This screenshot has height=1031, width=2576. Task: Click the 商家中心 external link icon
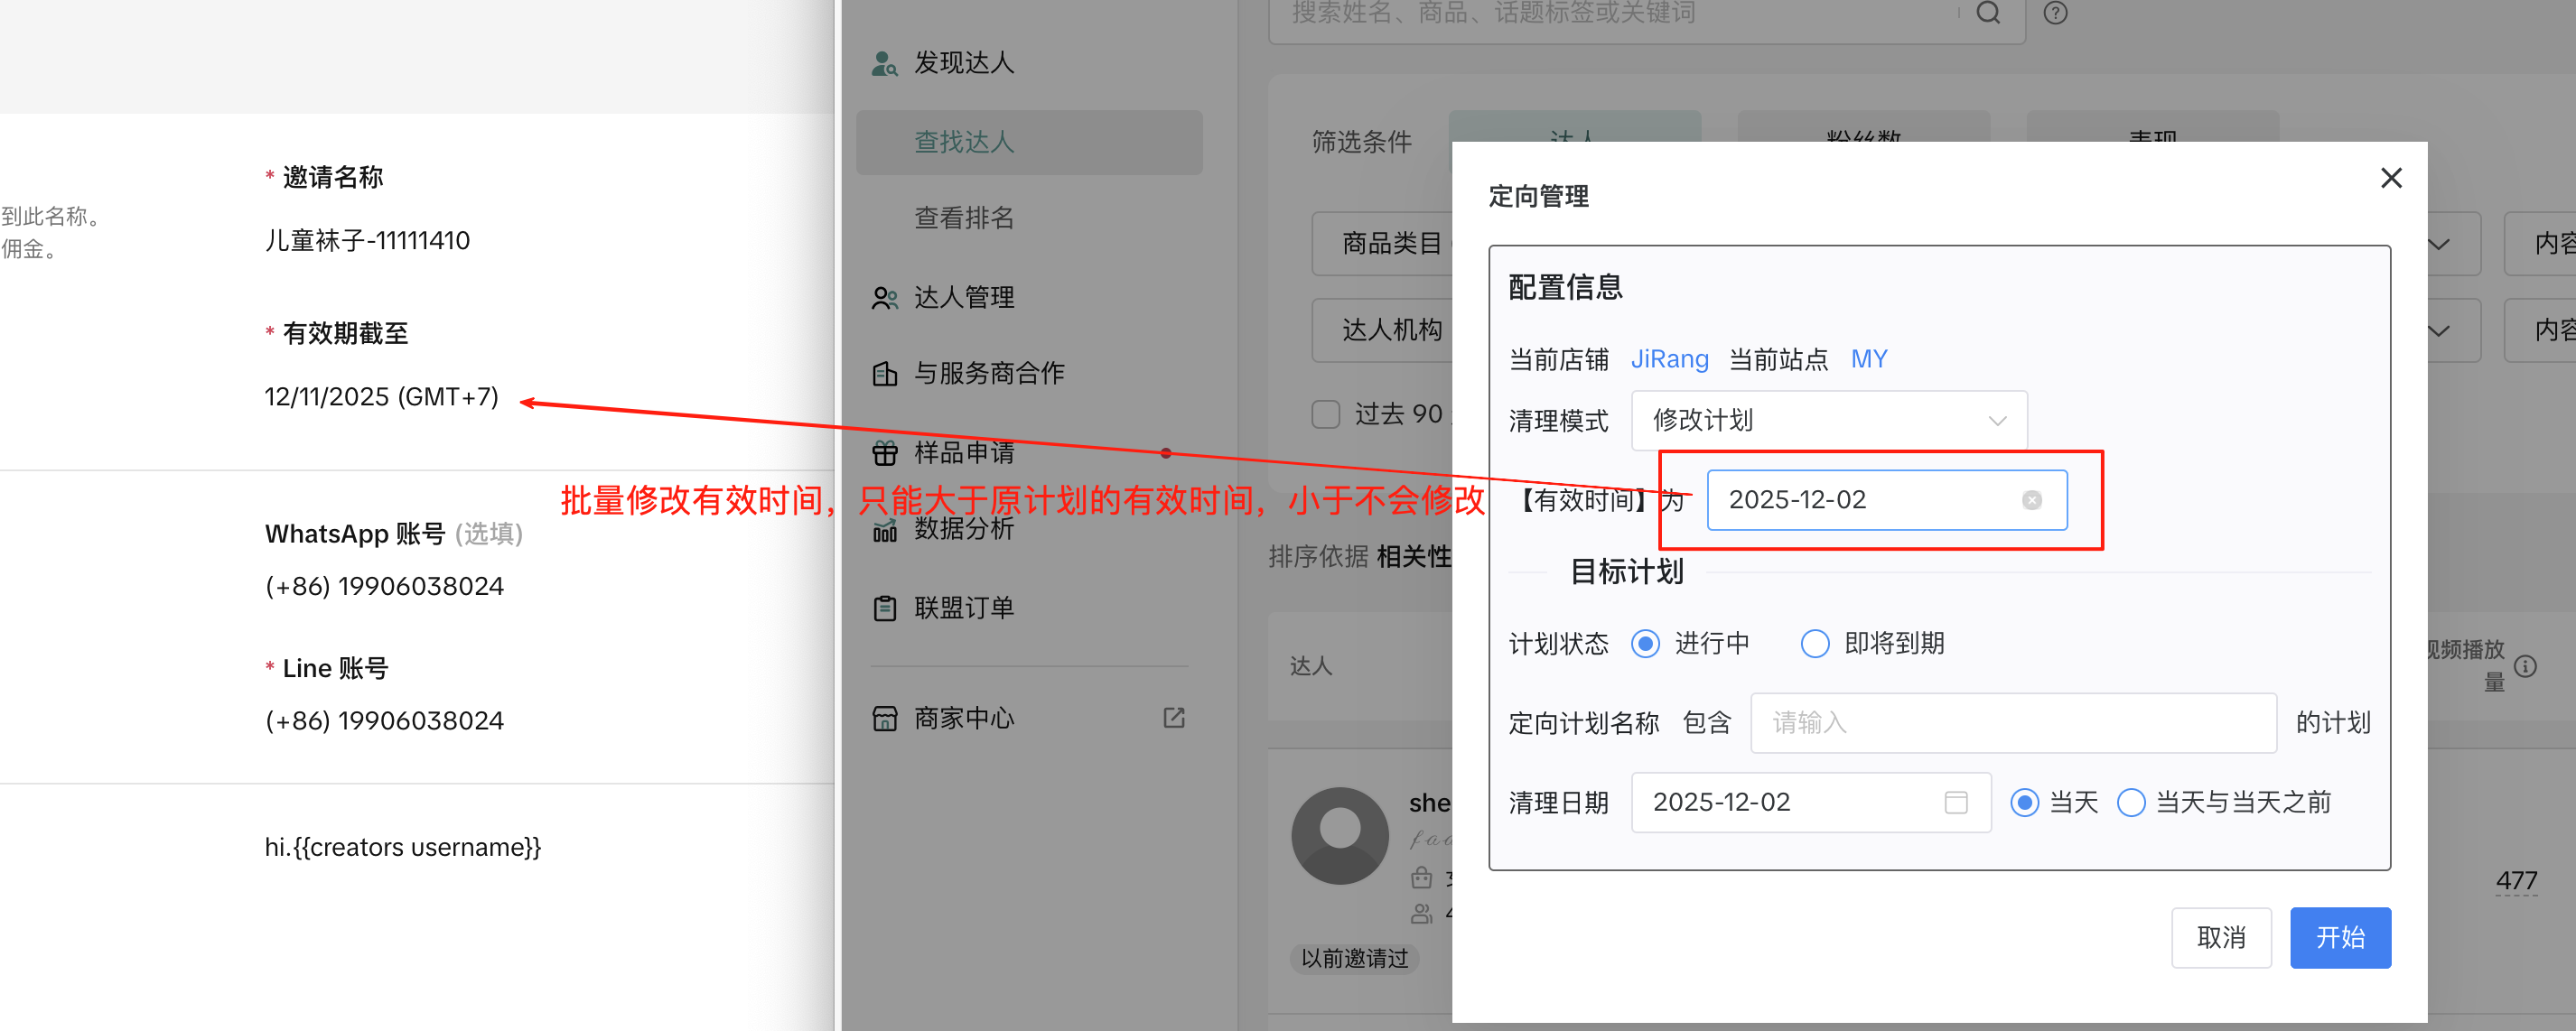click(x=1174, y=718)
